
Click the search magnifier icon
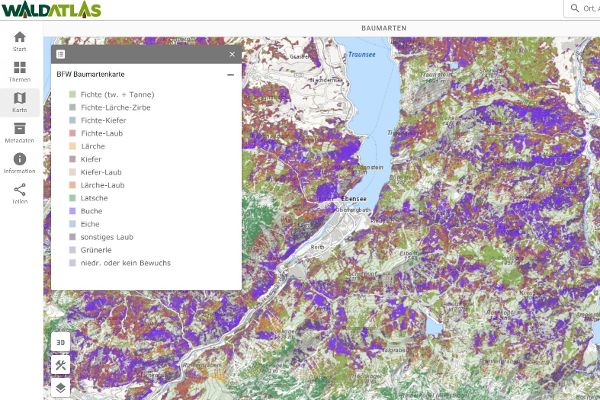tap(576, 9)
